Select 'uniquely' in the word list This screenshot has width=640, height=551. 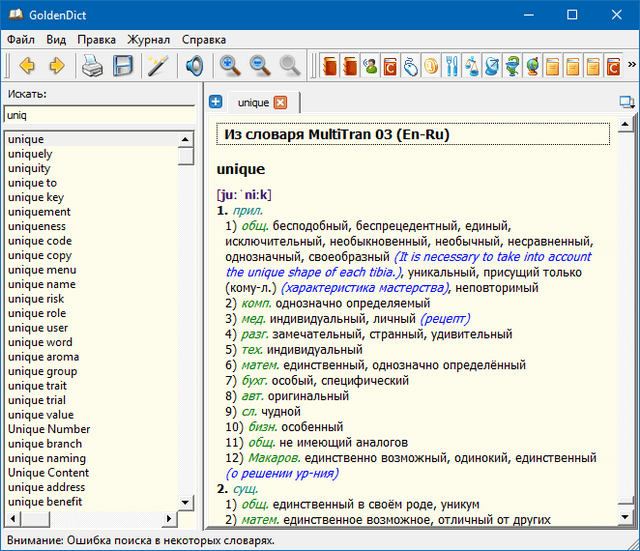click(30, 154)
